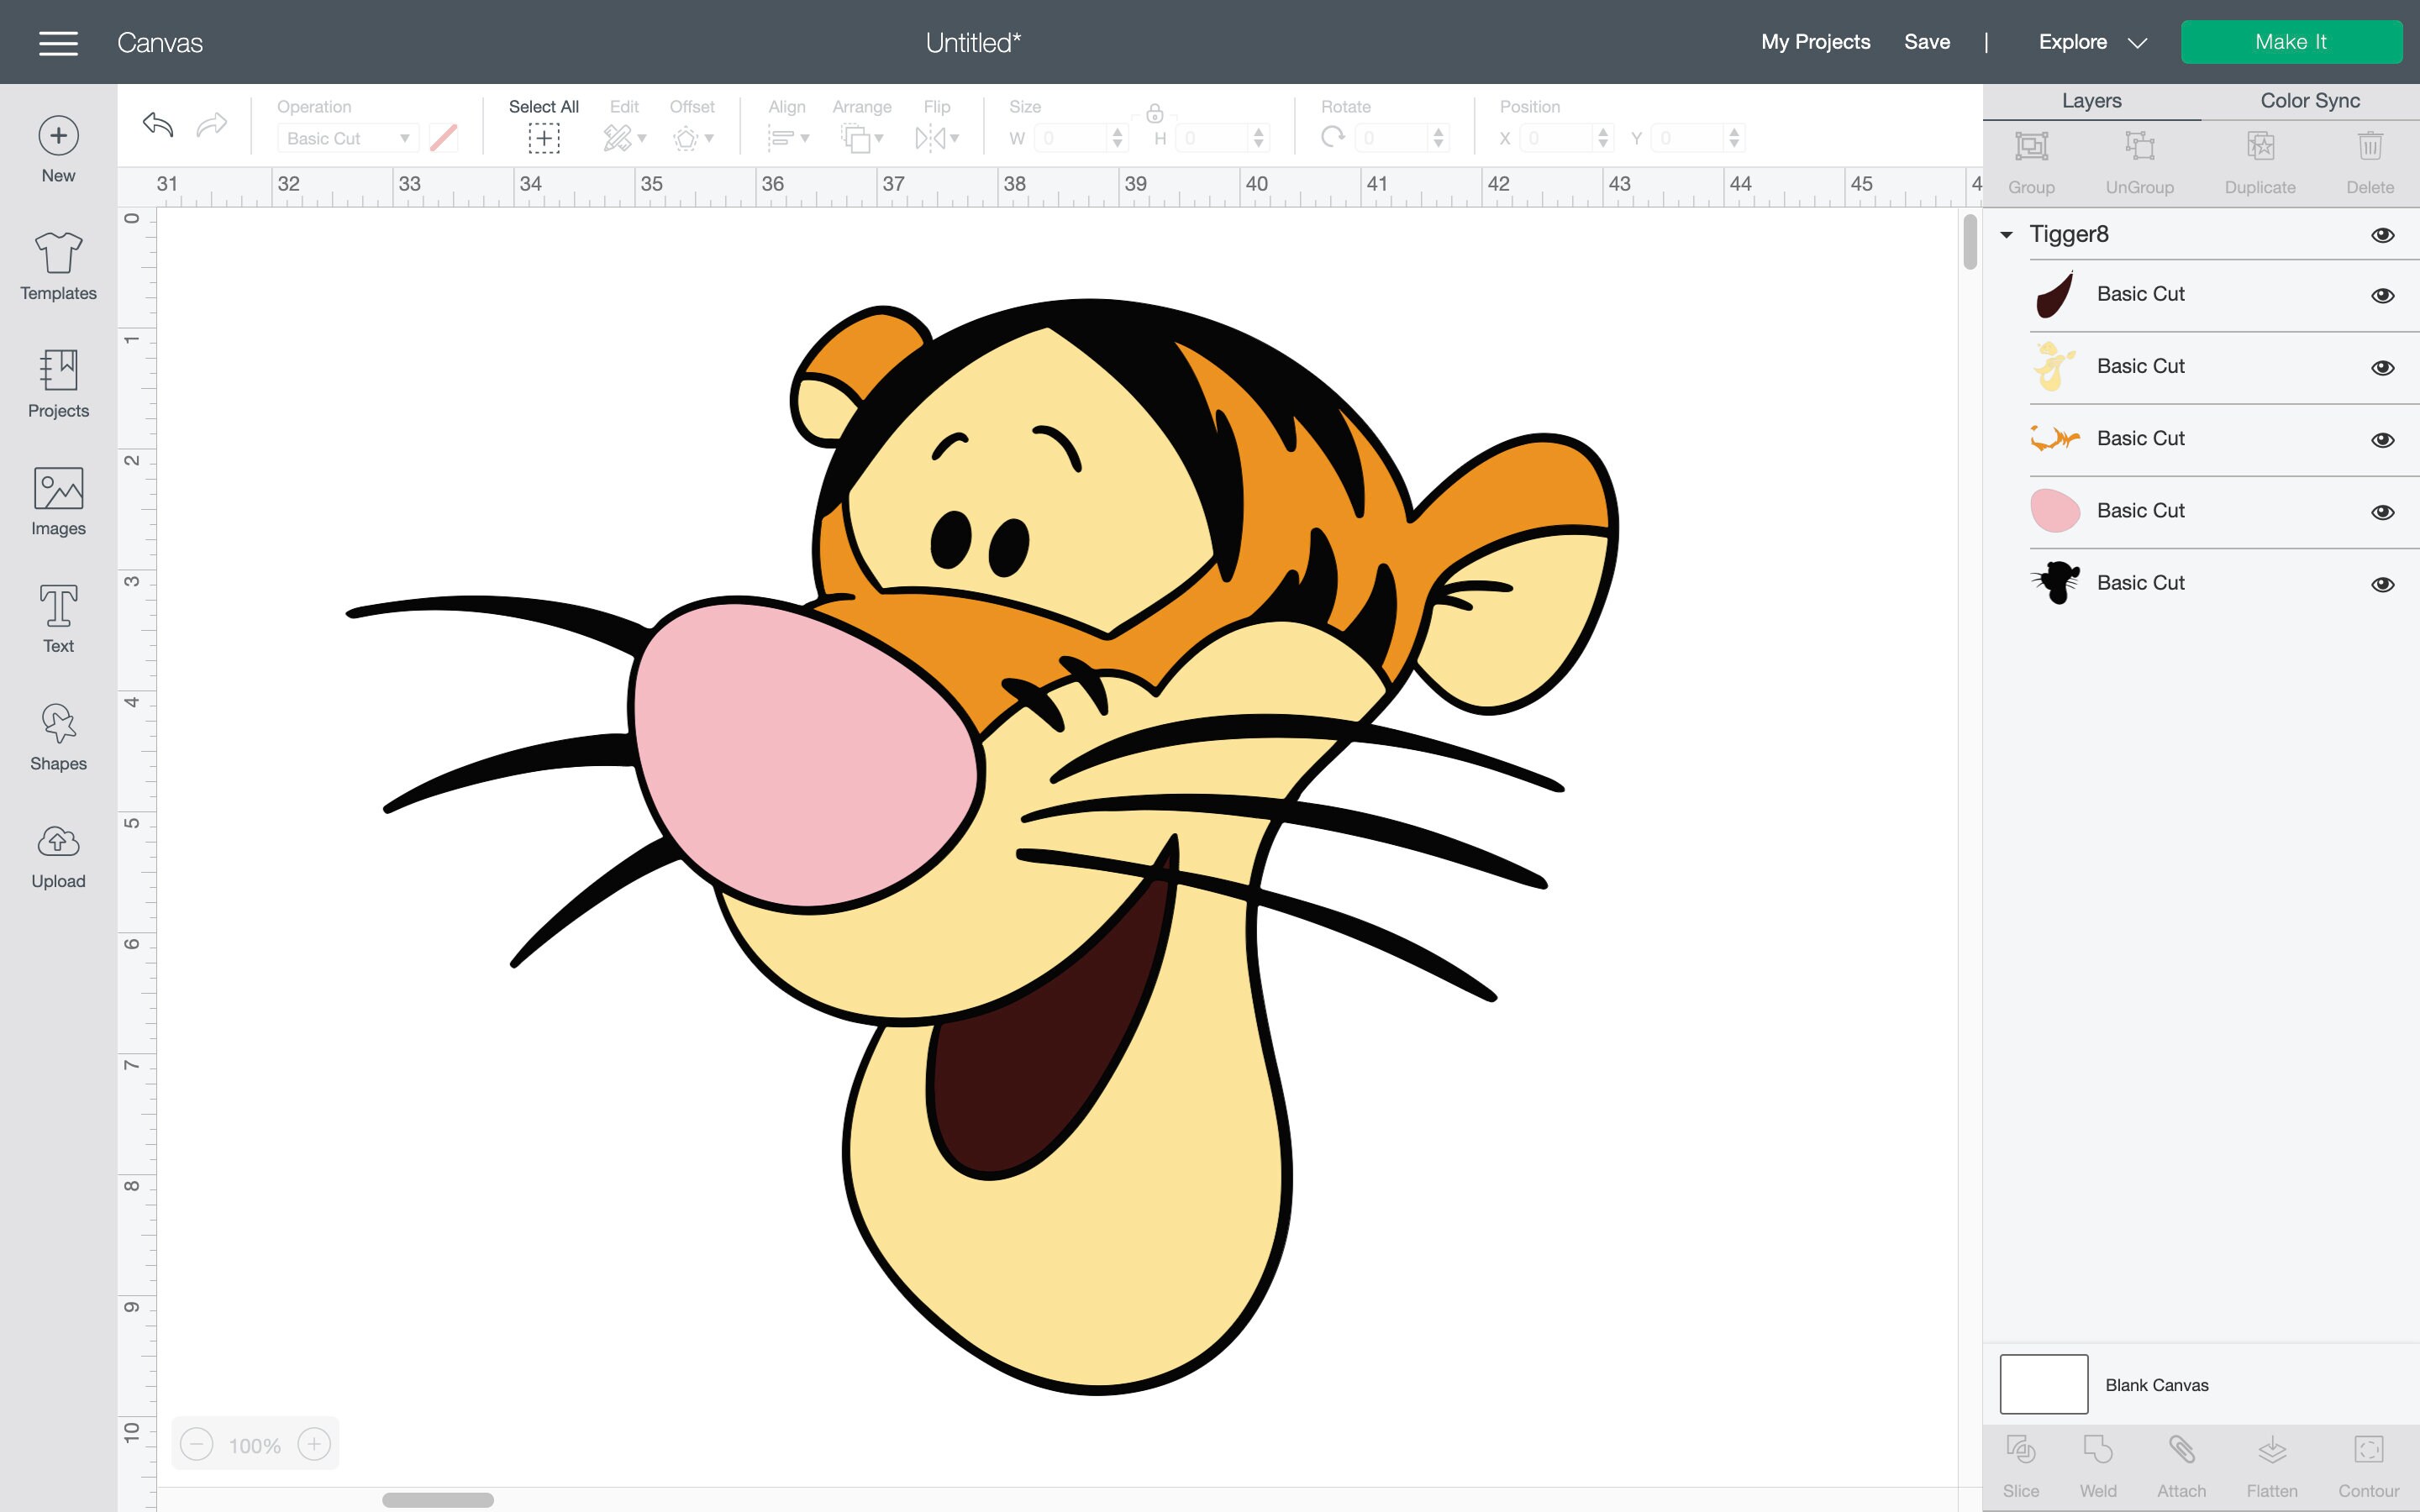Hide the black outline Basic Cut layer
This screenshot has height=1512, width=2420.
pos(2382,584)
